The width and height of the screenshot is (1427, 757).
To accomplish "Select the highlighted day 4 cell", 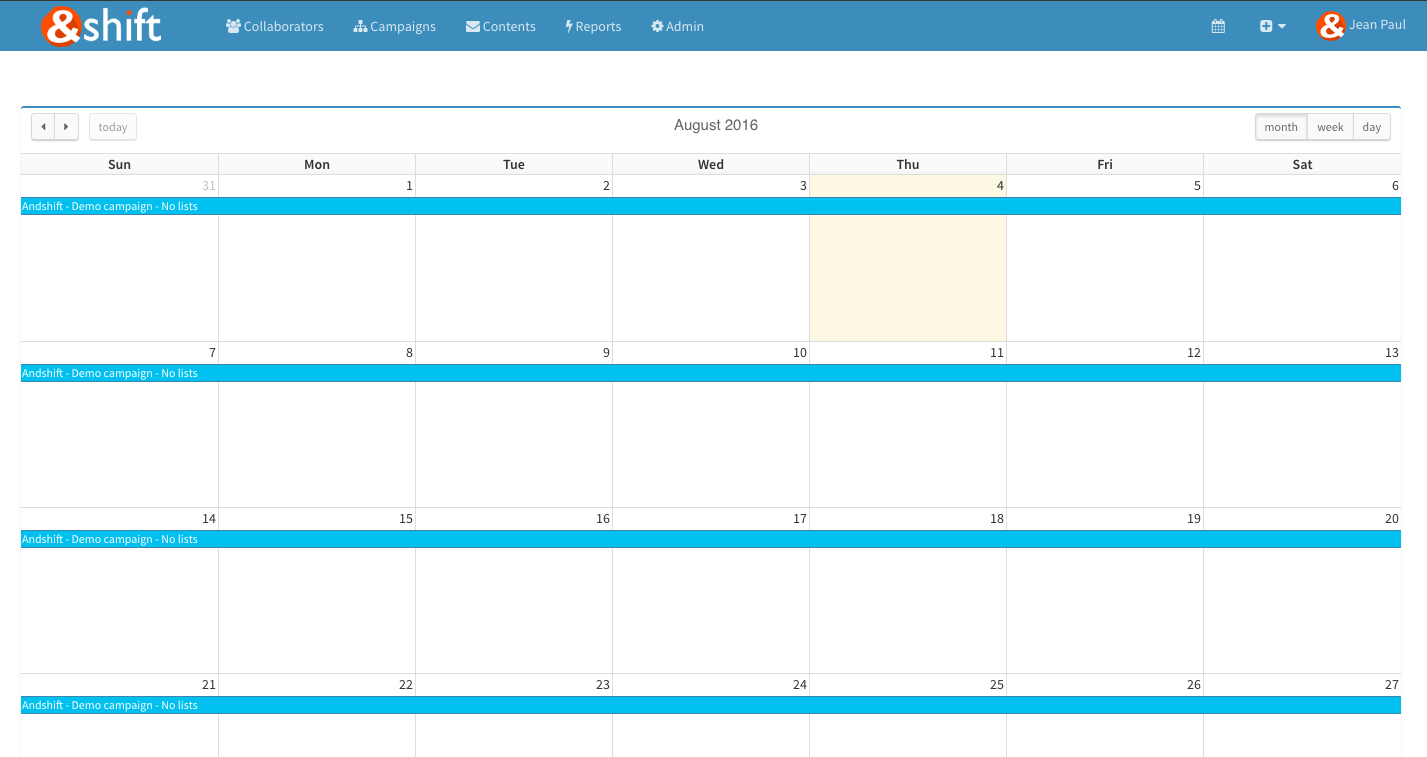I will pyautogui.click(x=908, y=258).
